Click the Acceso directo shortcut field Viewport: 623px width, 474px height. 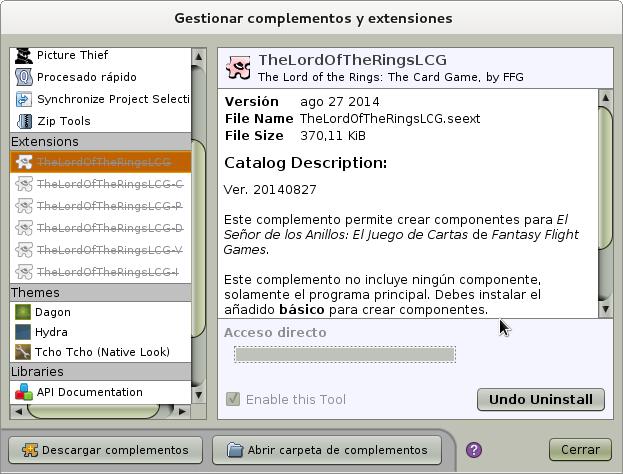point(344,354)
